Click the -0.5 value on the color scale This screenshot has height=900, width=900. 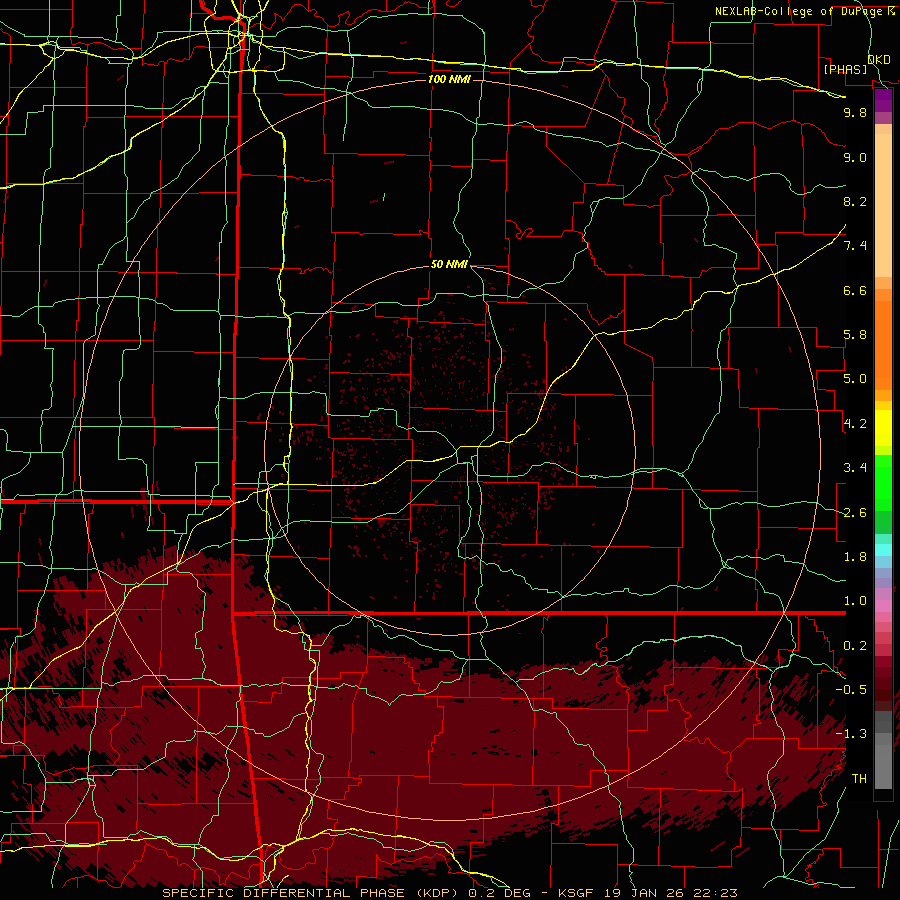(x=851, y=690)
